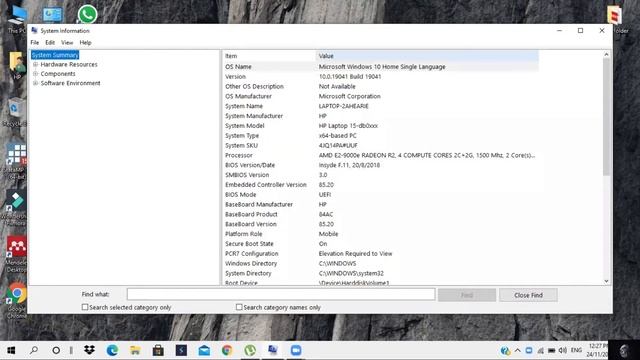Select the Control Panel desktop icon
The height and width of the screenshot is (360, 640).
pos(53,15)
